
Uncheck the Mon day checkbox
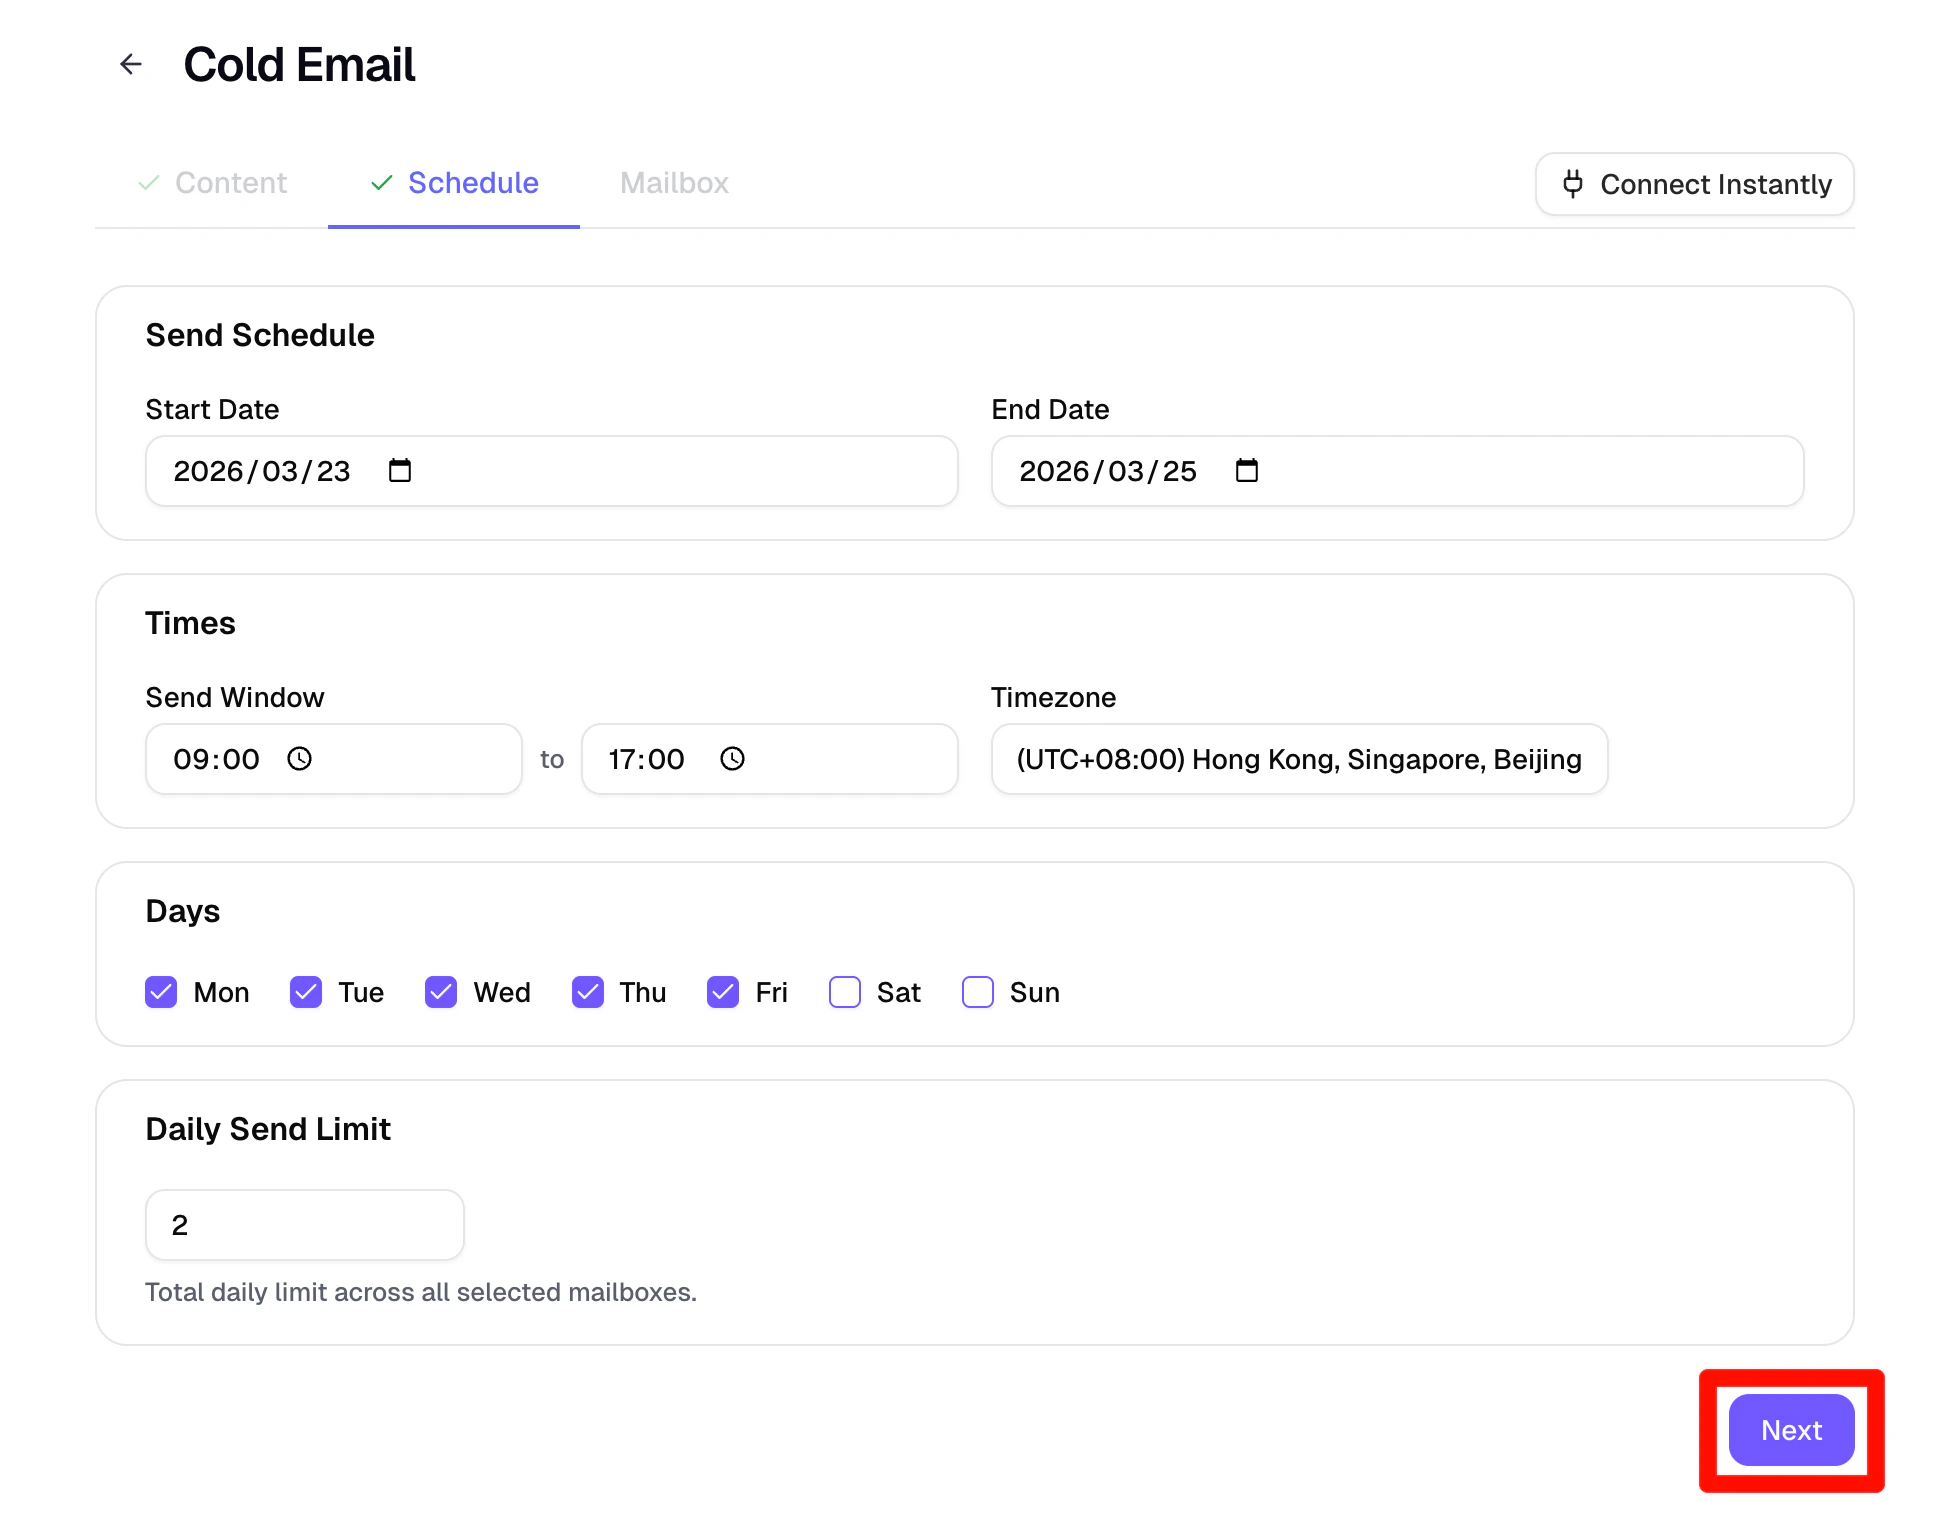161,992
